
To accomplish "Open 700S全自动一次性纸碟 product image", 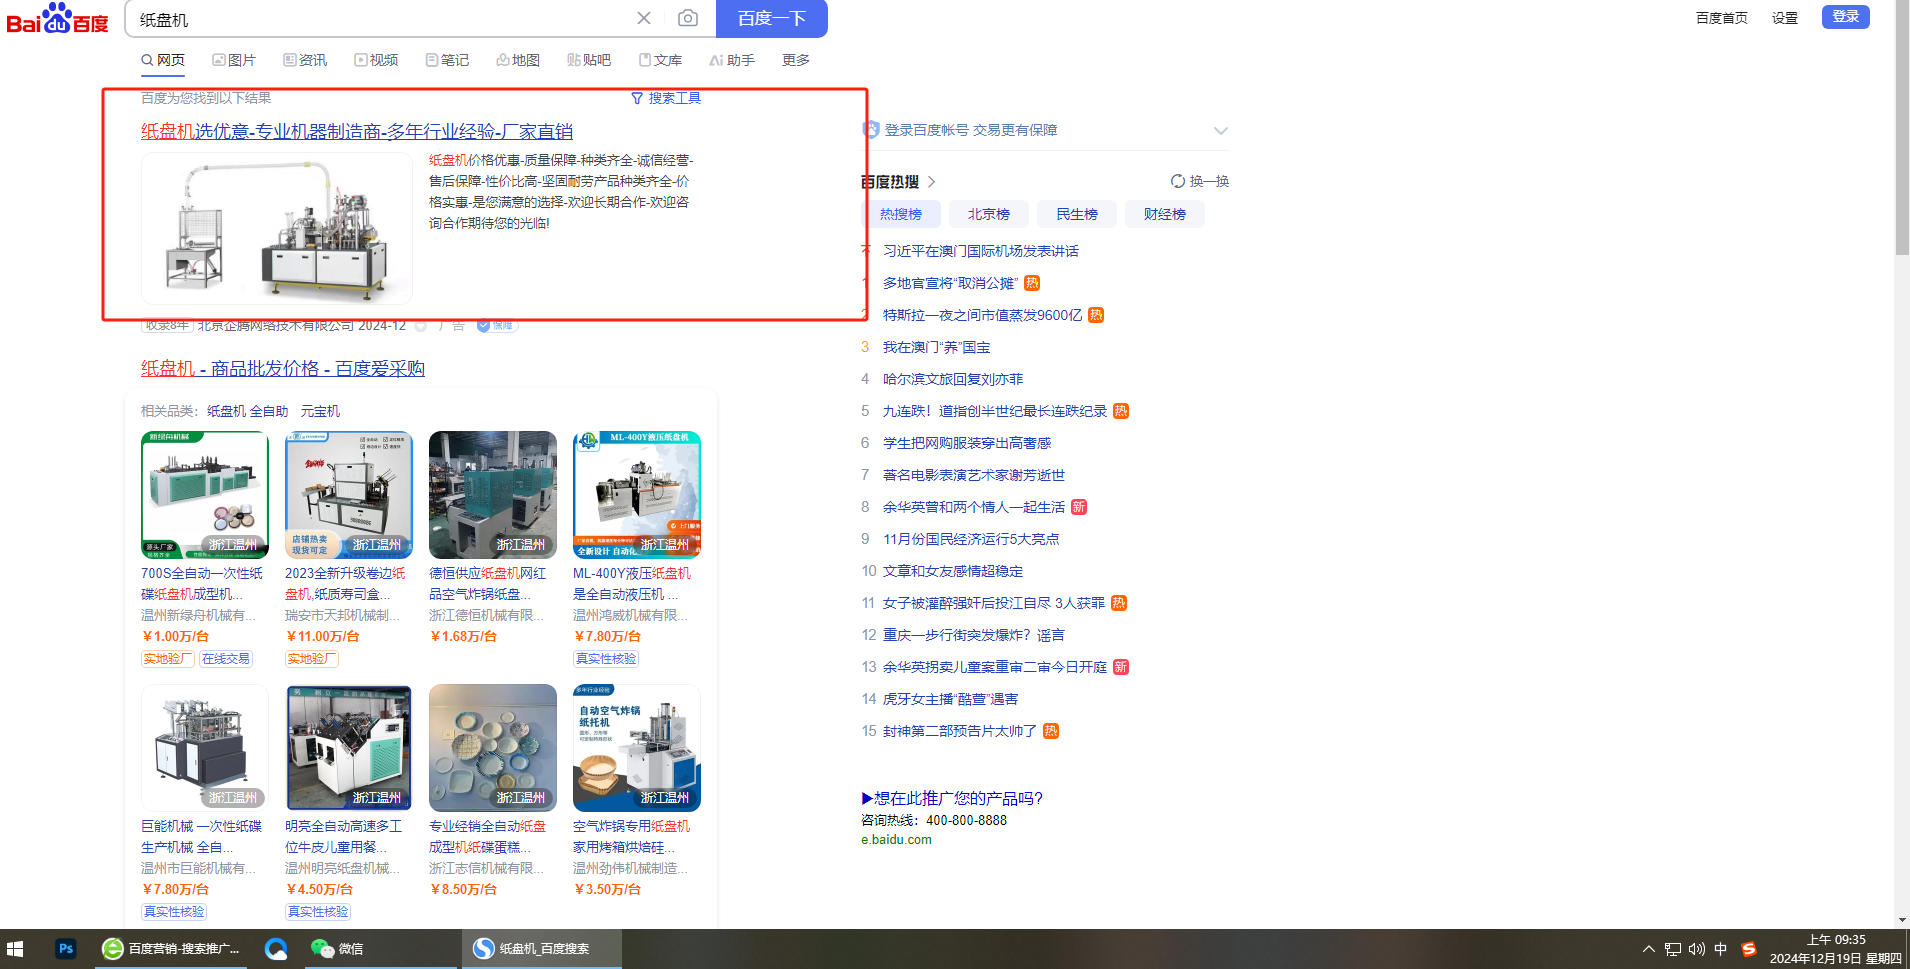I will tap(205, 495).
